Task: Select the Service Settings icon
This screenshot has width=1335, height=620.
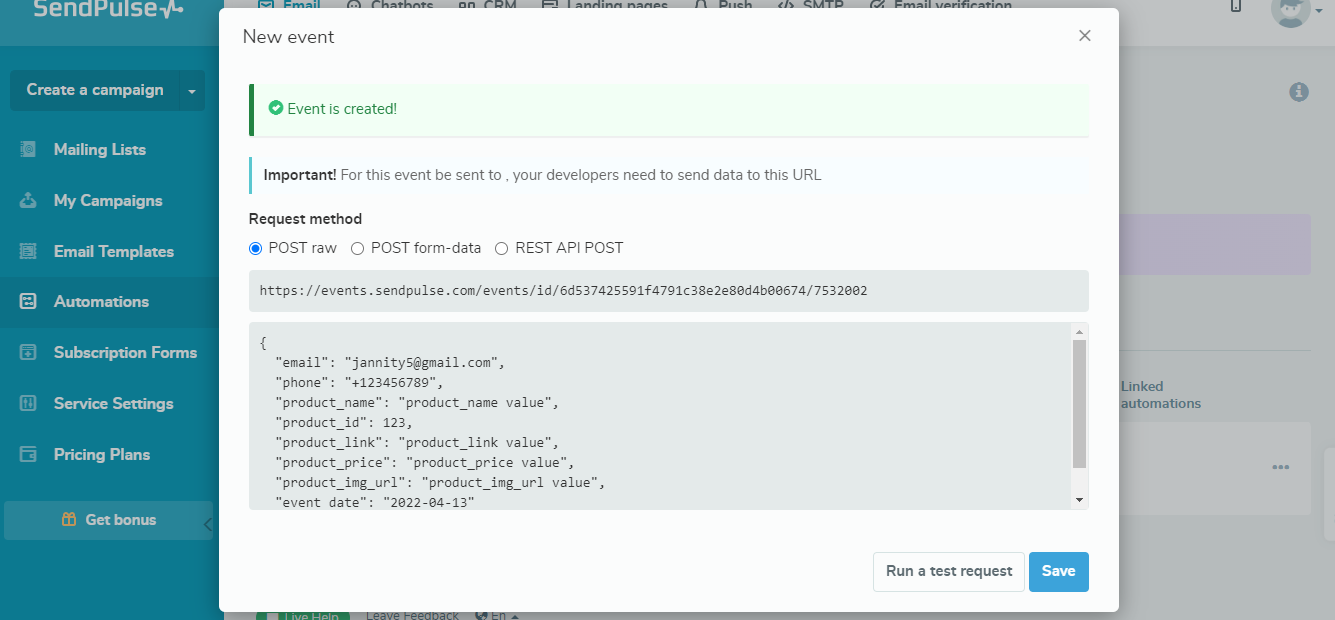Action: [x=25, y=403]
